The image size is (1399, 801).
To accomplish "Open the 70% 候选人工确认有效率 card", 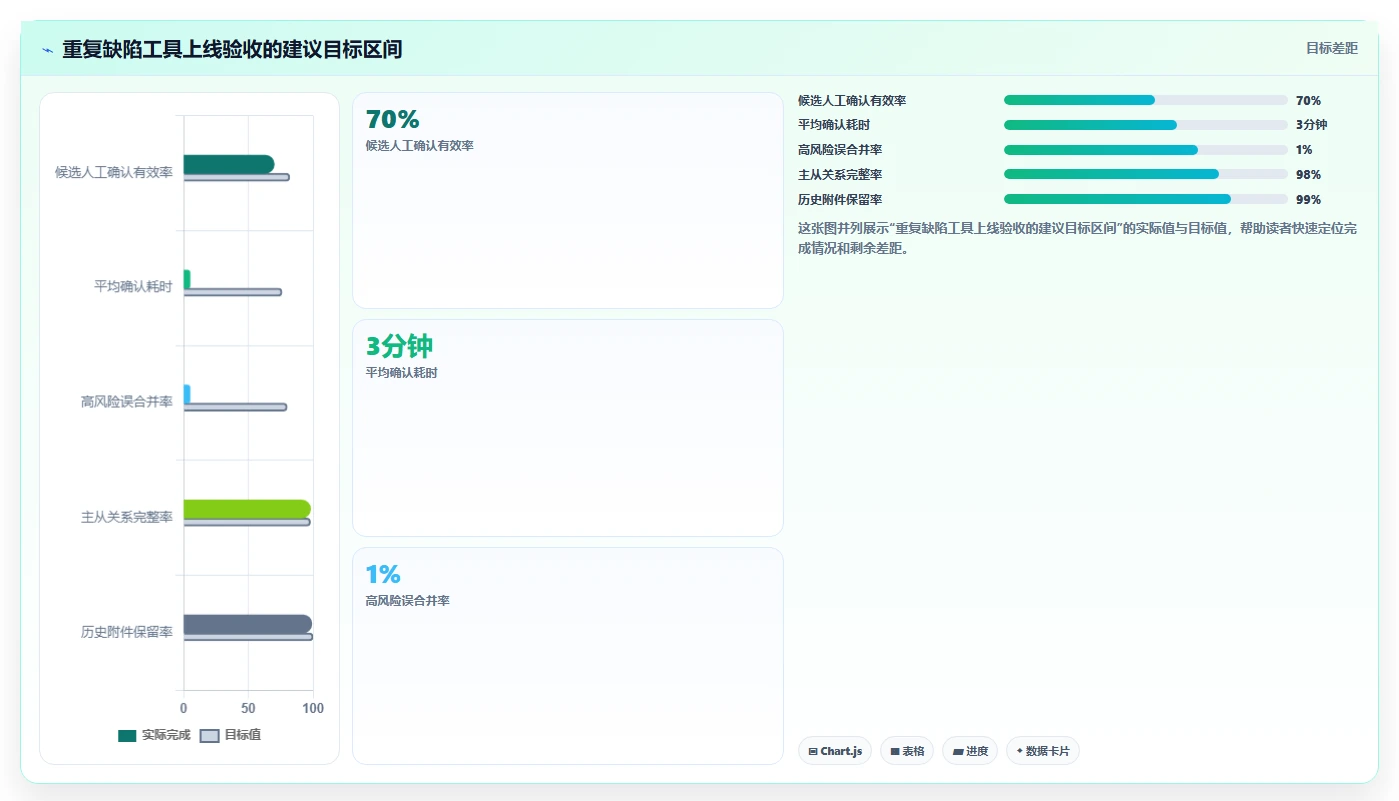I will click(568, 200).
